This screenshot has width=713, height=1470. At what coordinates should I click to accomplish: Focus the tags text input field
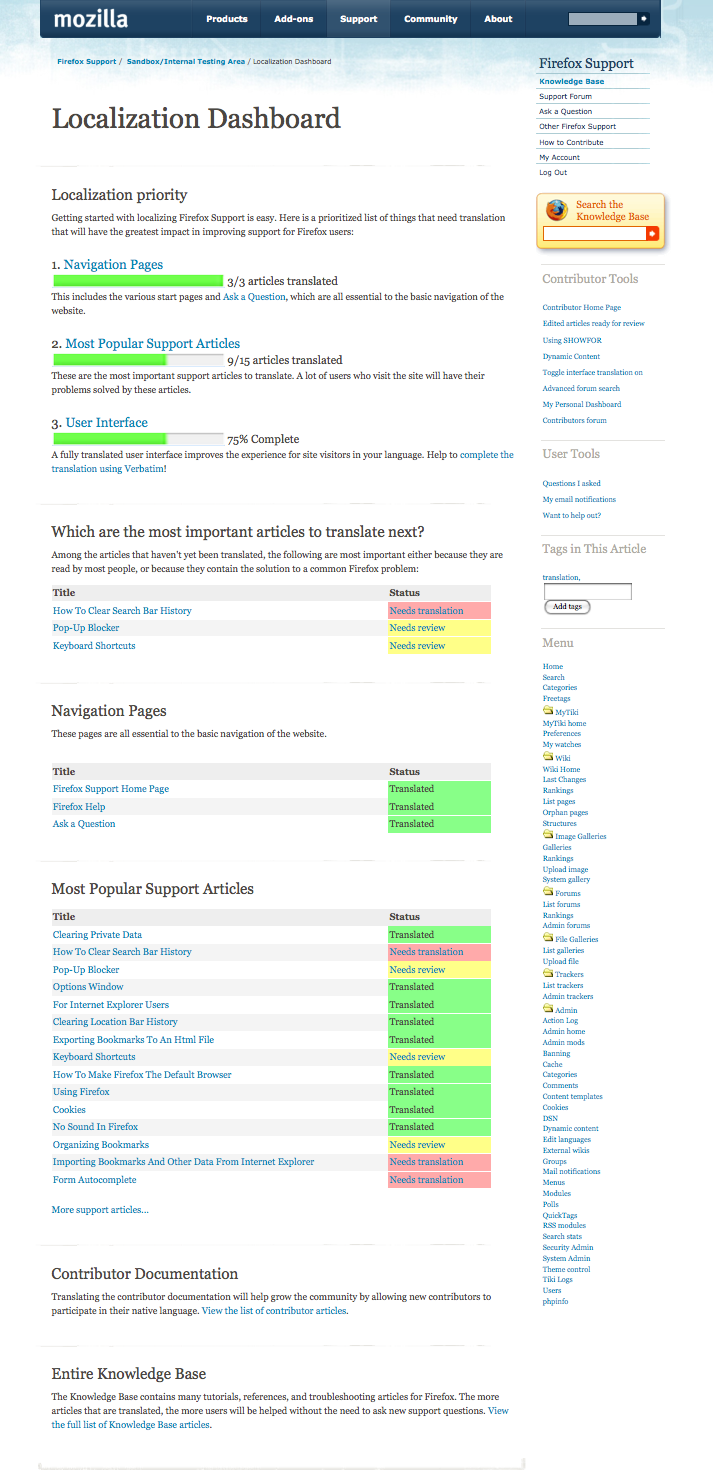(587, 591)
